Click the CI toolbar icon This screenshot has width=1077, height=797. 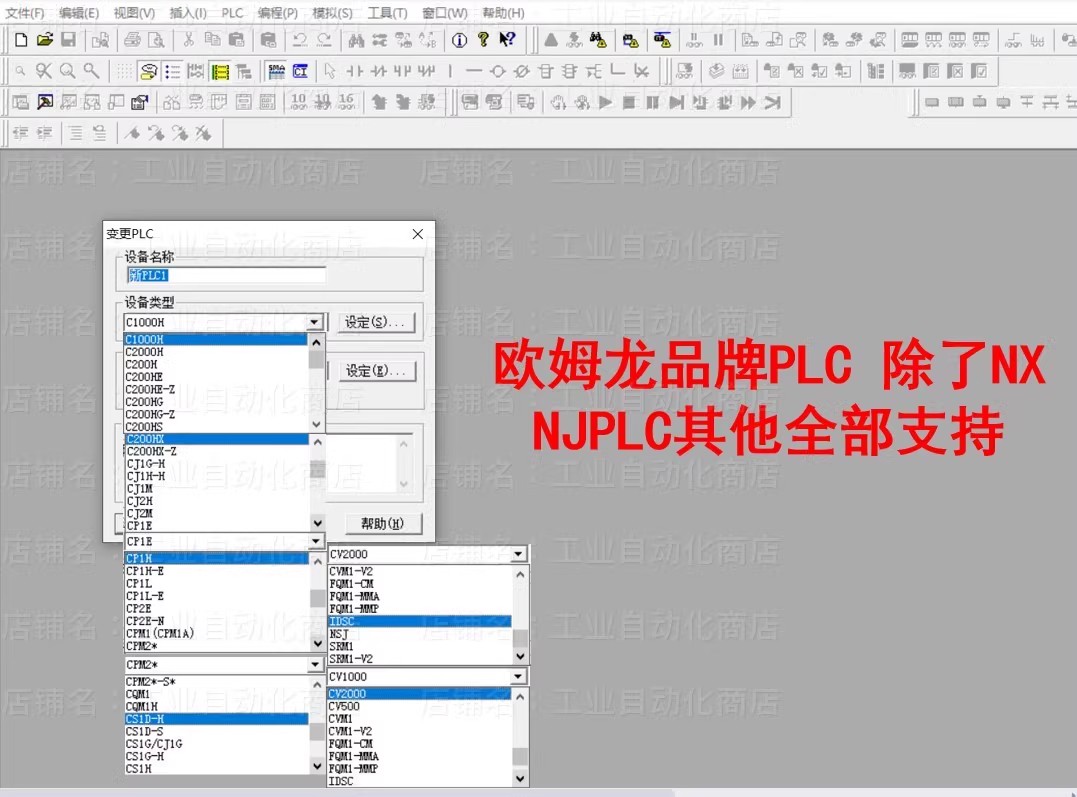[x=300, y=71]
